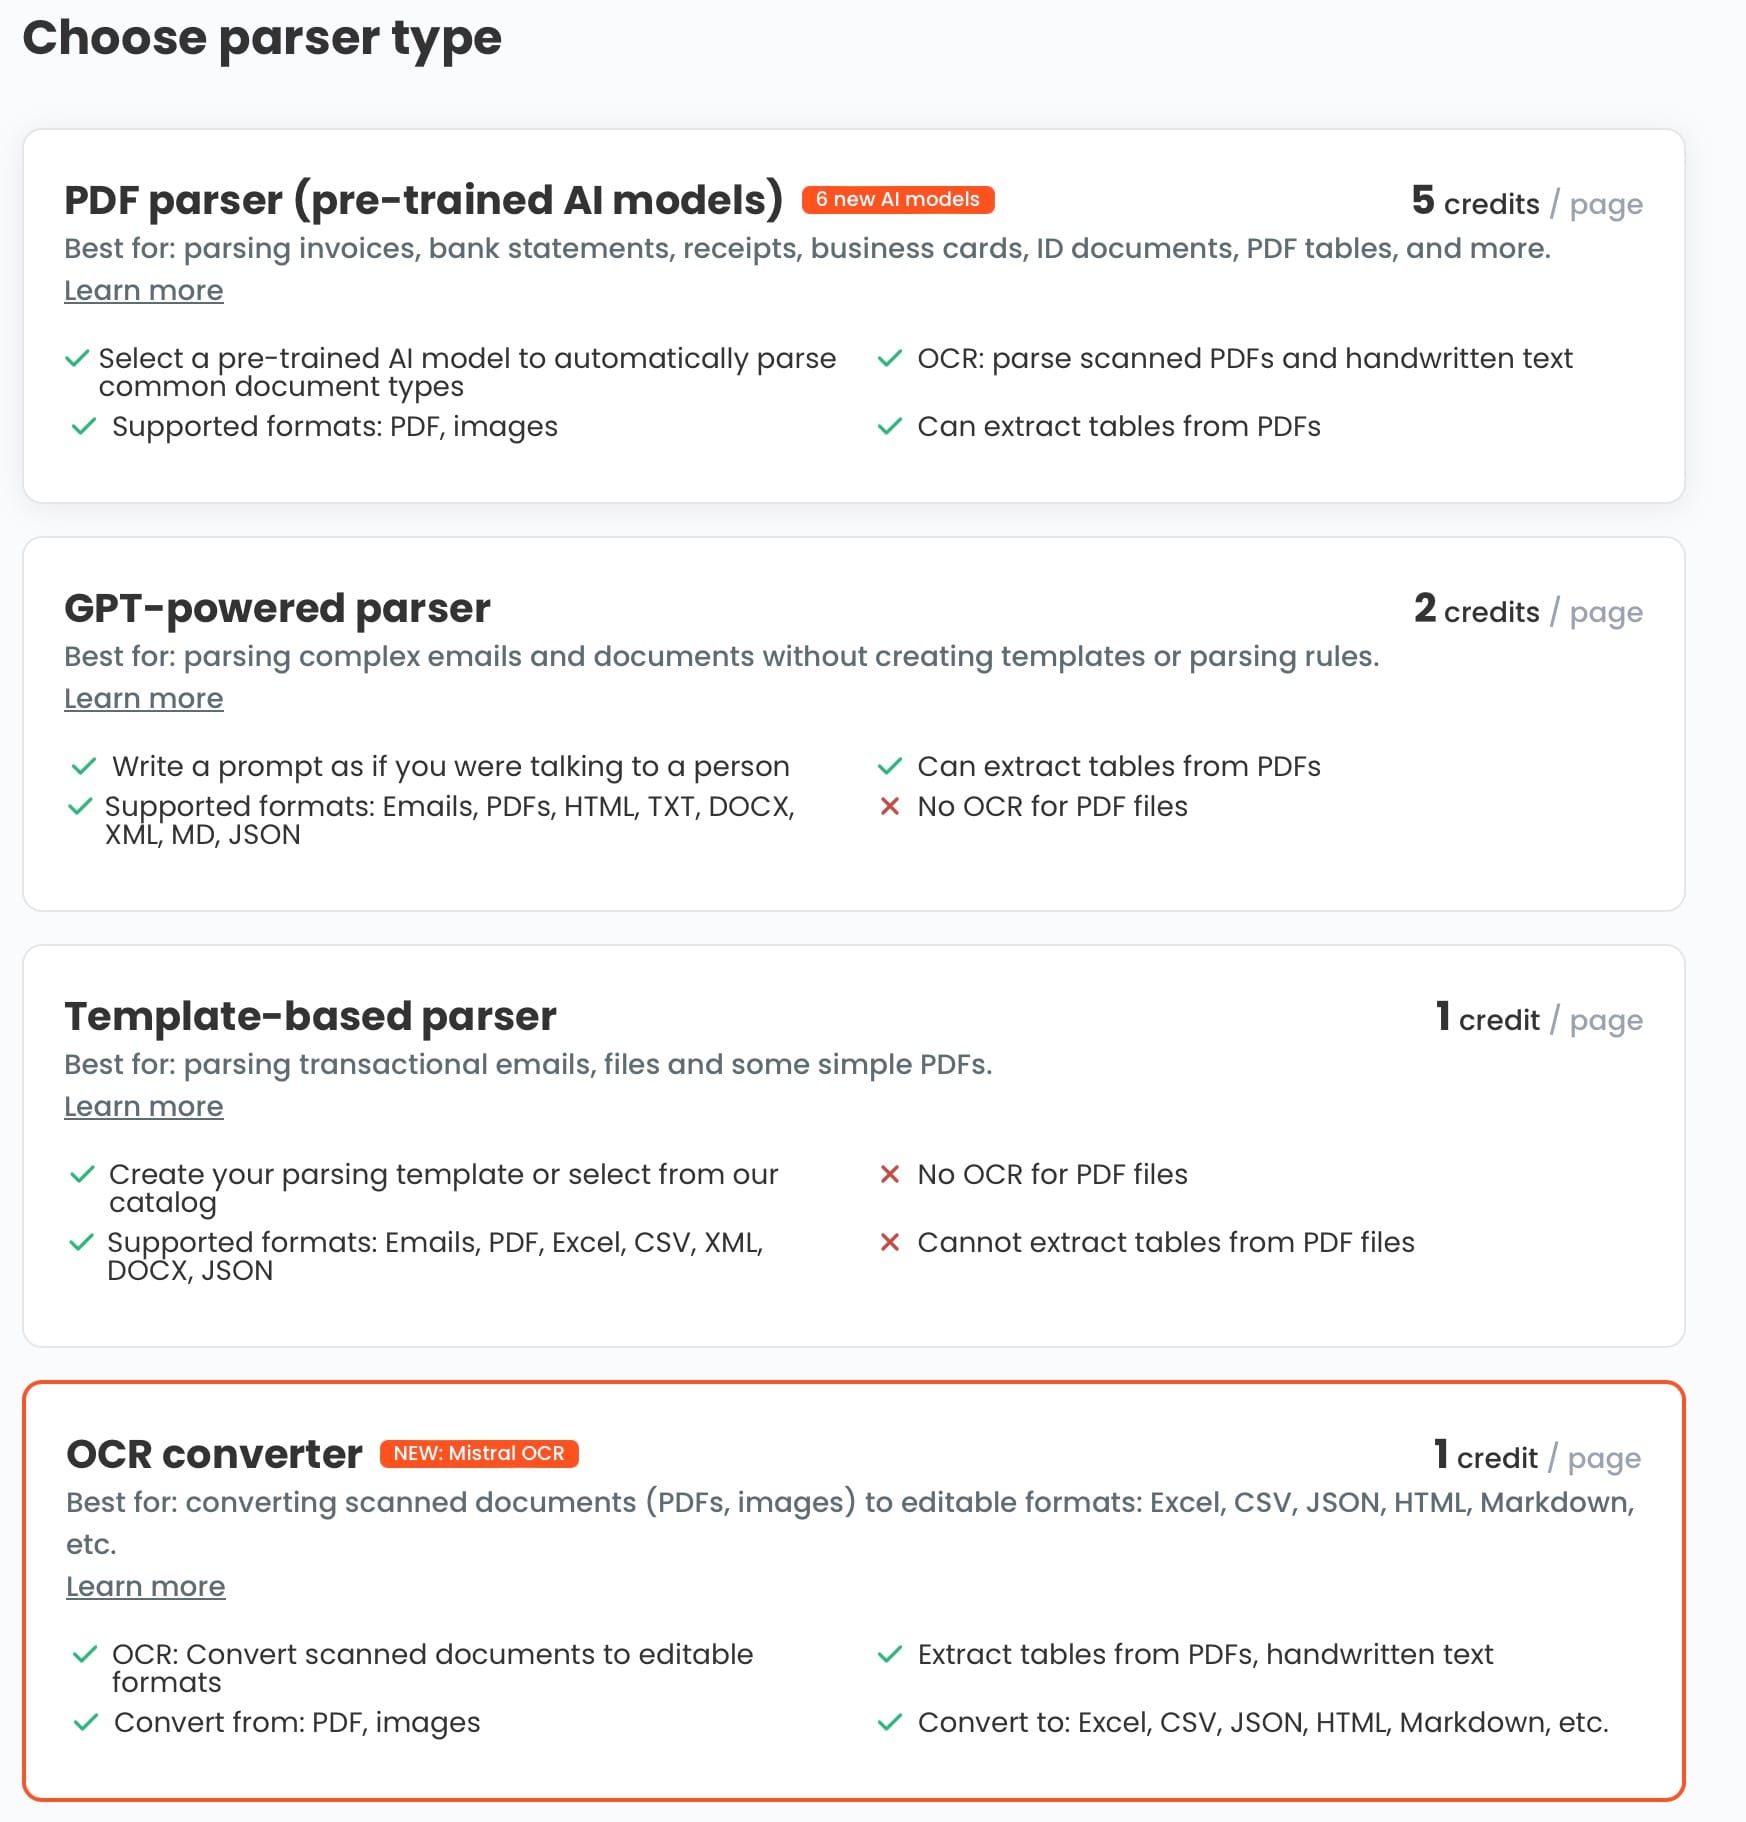Viewport: 1746px width, 1822px height.
Task: Click the '2 credits / page' price label
Action: coord(1527,610)
